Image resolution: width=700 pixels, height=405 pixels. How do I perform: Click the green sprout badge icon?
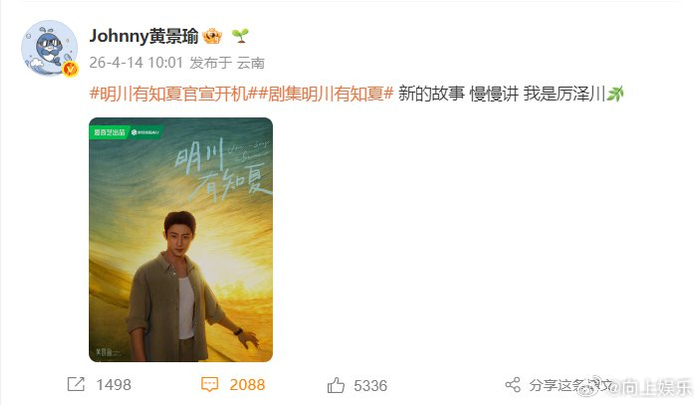240,36
